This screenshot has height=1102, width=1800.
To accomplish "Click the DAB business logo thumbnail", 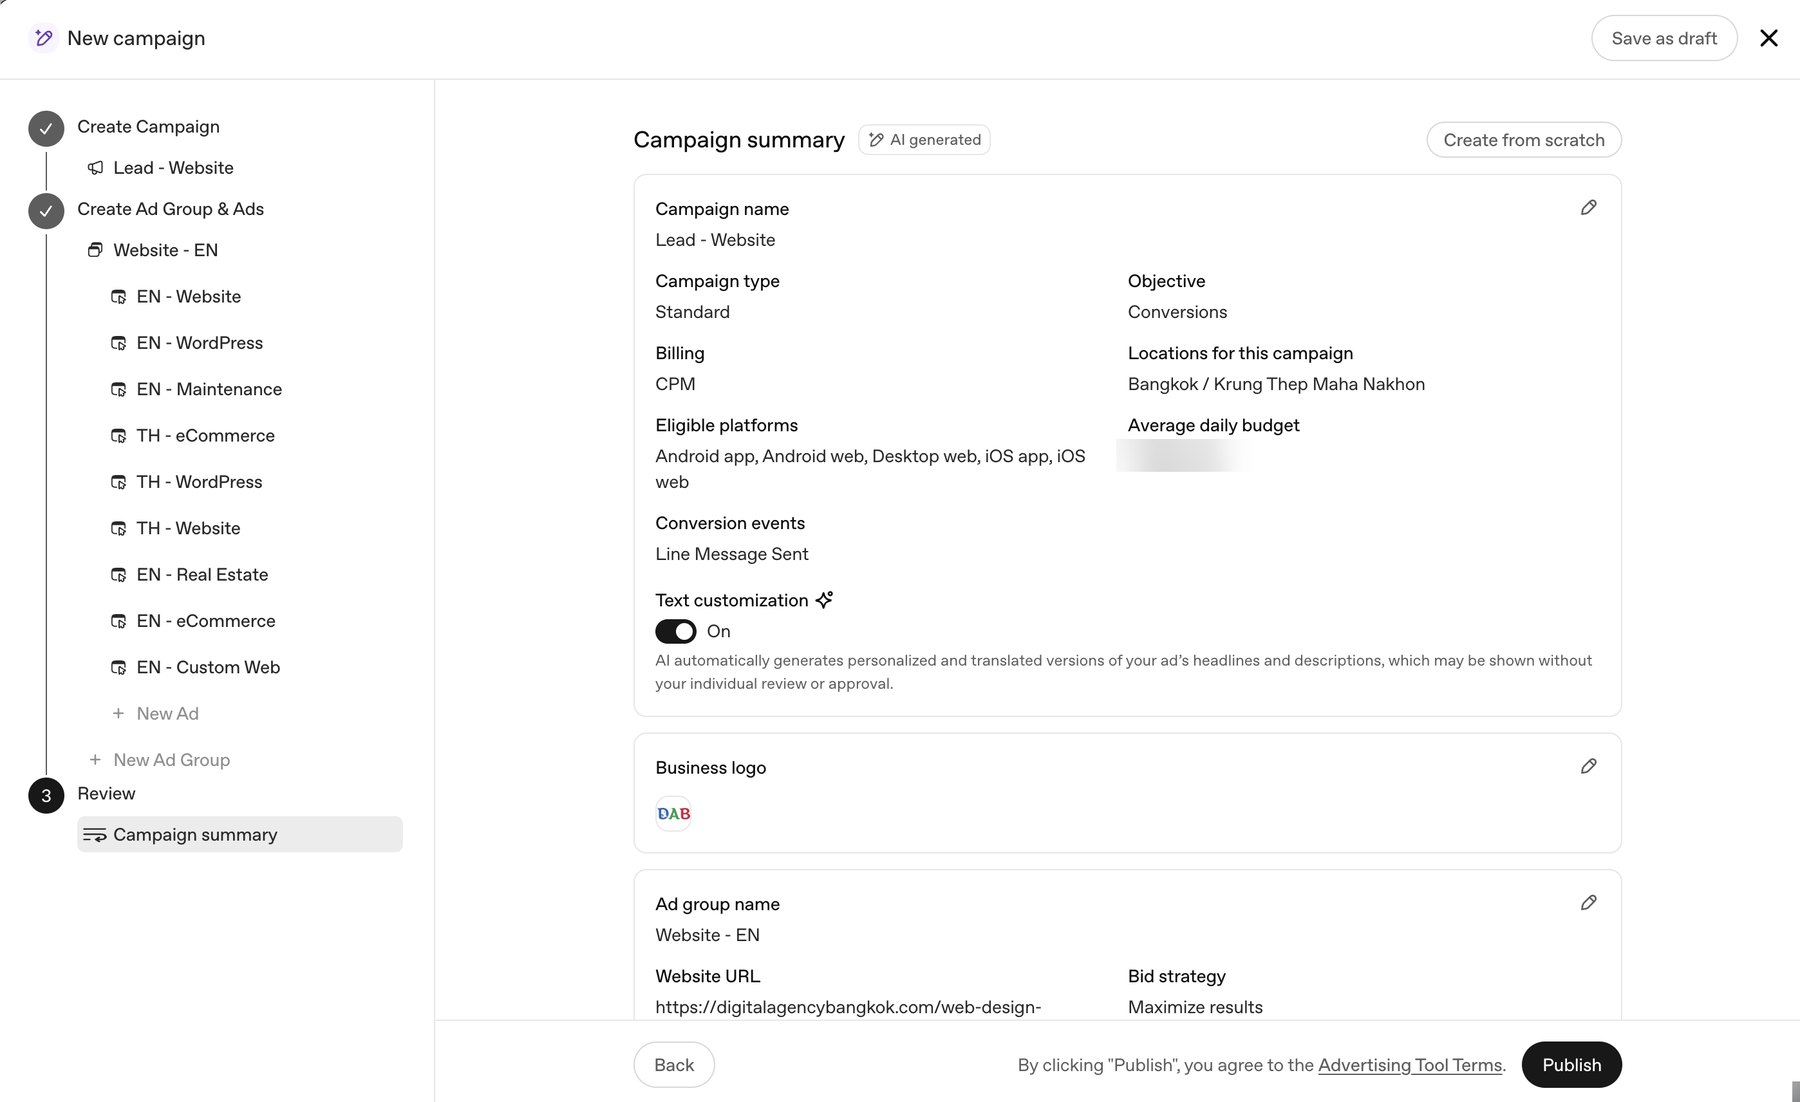I will pos(674,814).
